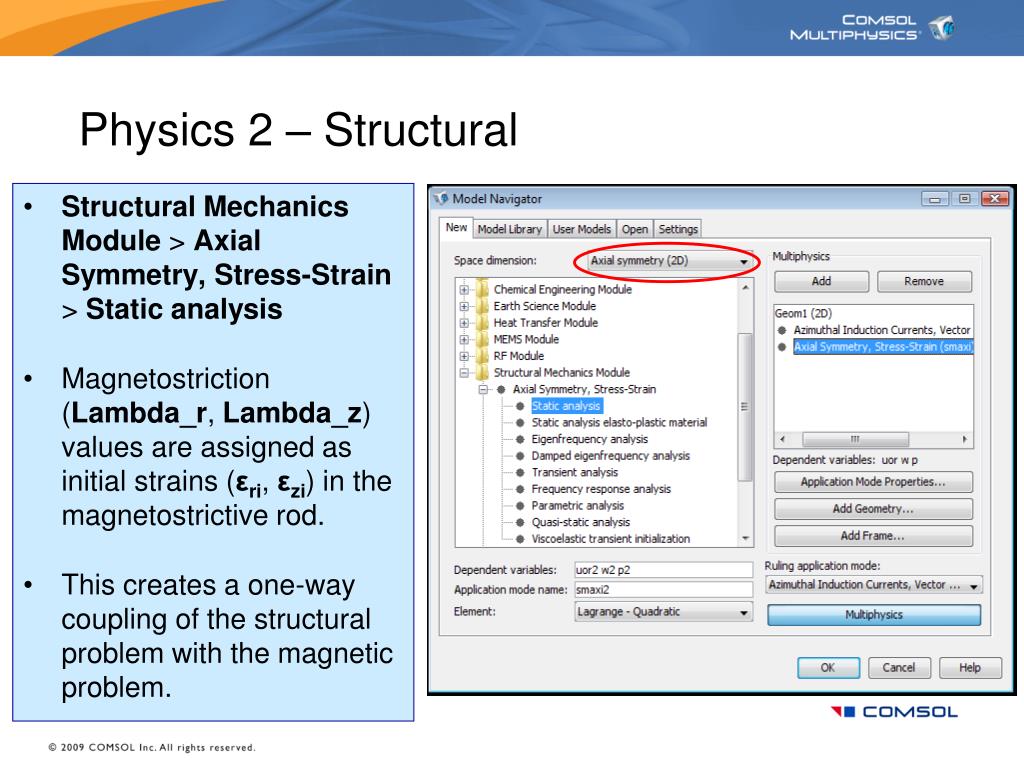Click the Add multiphysics button
Image resolution: width=1024 pixels, height=768 pixels.
822,281
